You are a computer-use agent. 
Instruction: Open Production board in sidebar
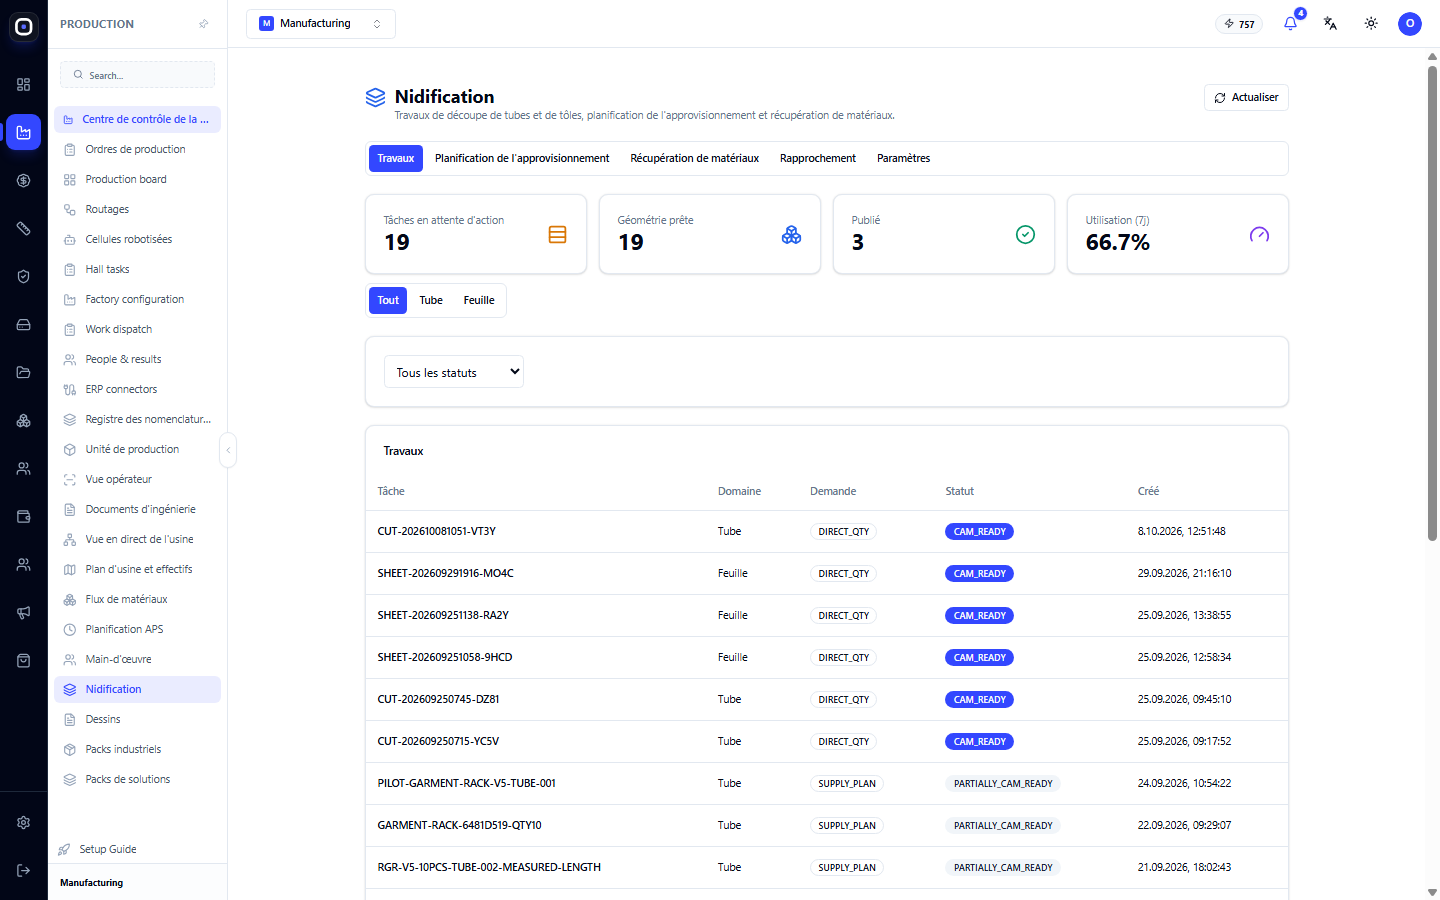click(x=138, y=179)
